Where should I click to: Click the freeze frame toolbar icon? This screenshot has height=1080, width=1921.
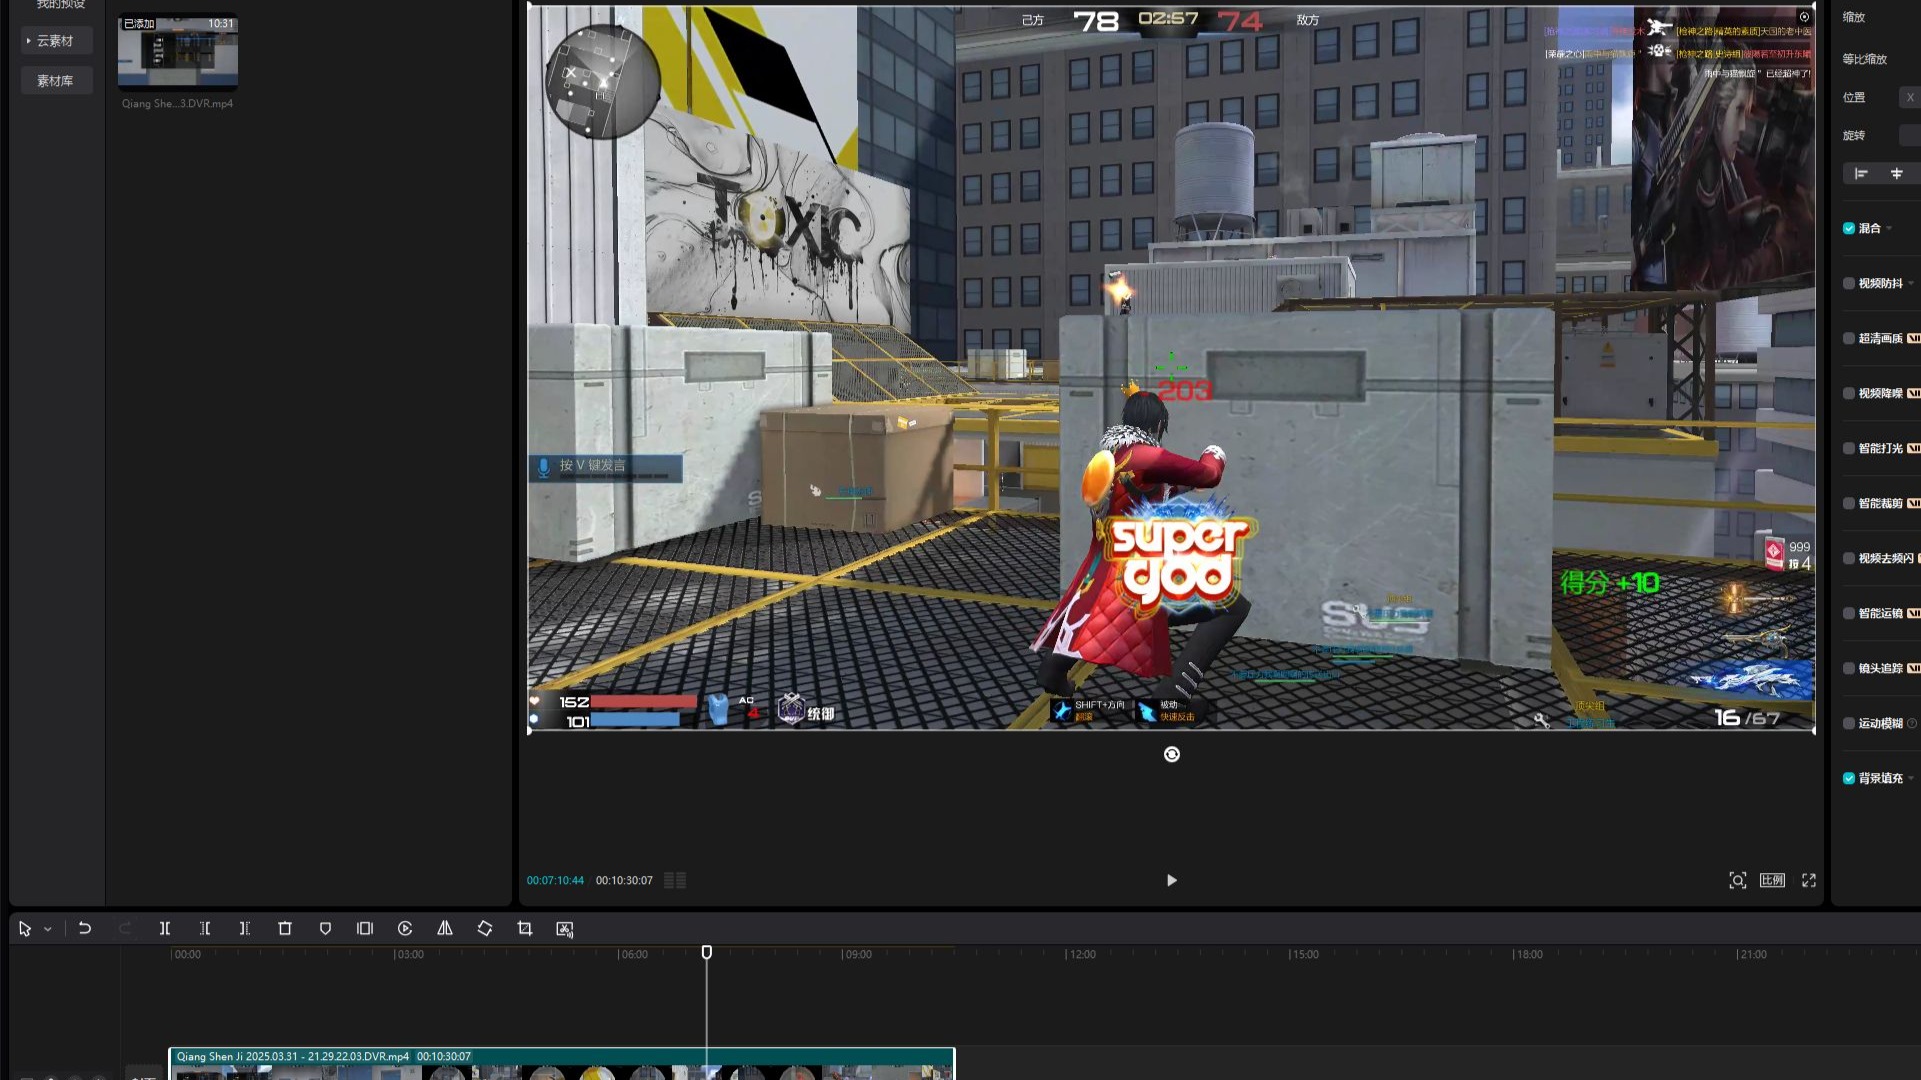365,929
